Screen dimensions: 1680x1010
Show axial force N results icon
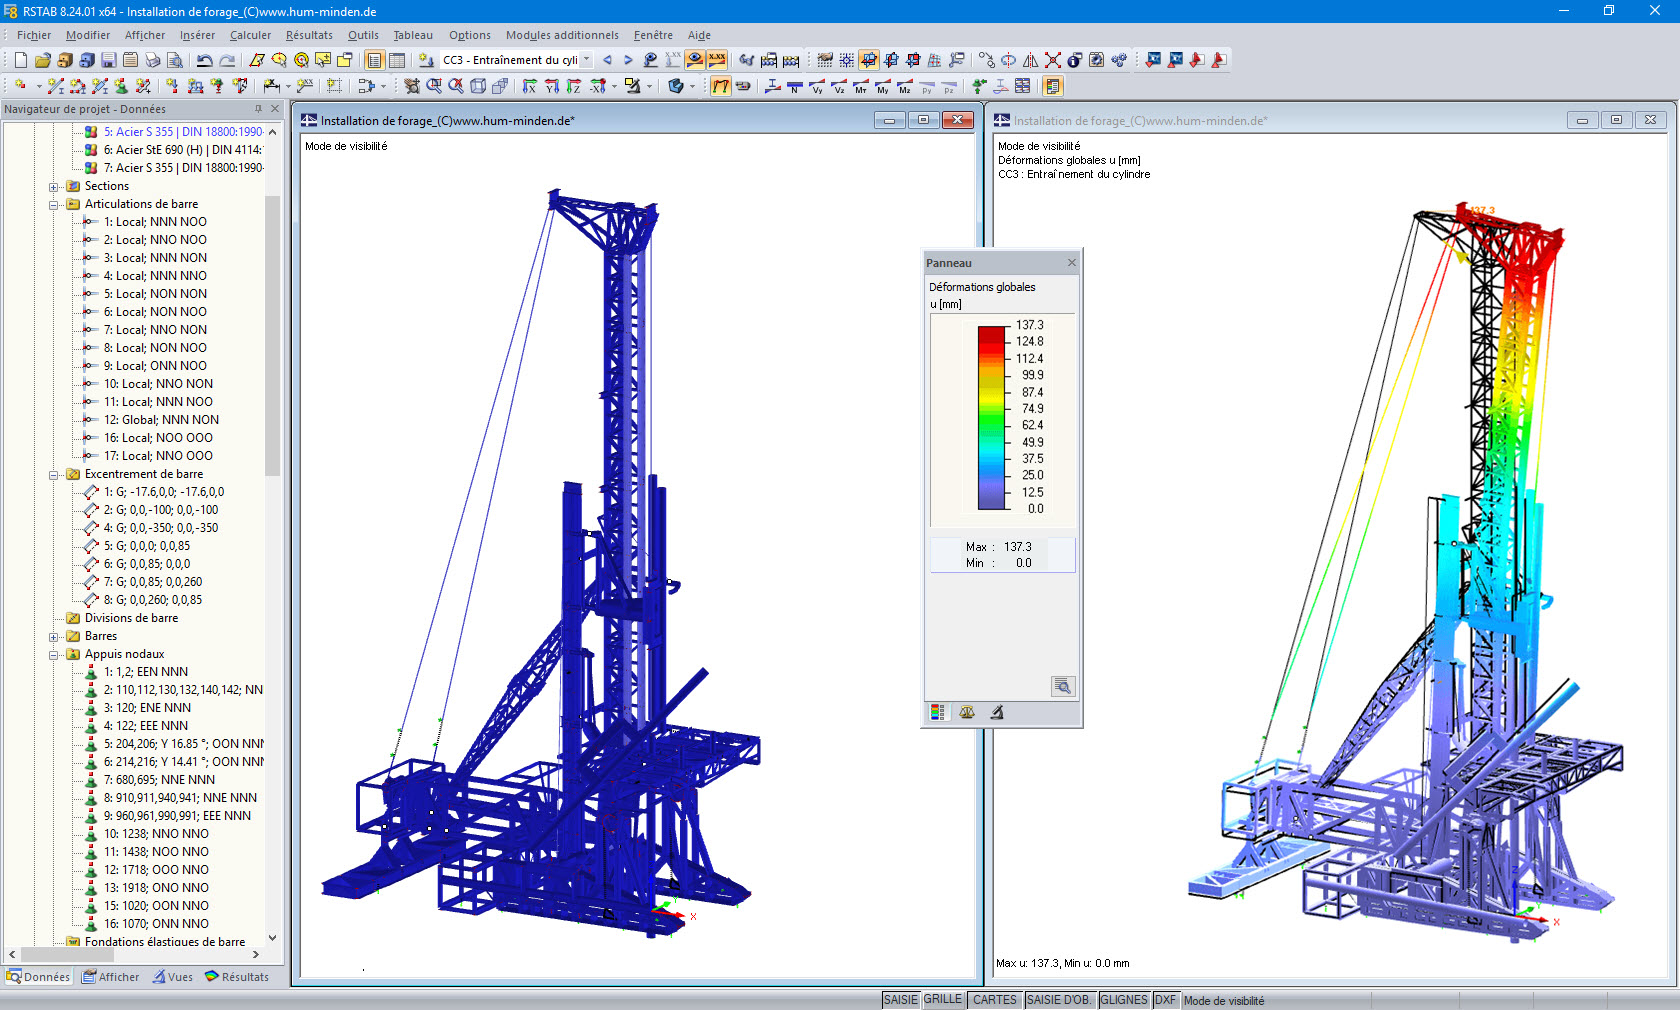pyautogui.click(x=795, y=87)
